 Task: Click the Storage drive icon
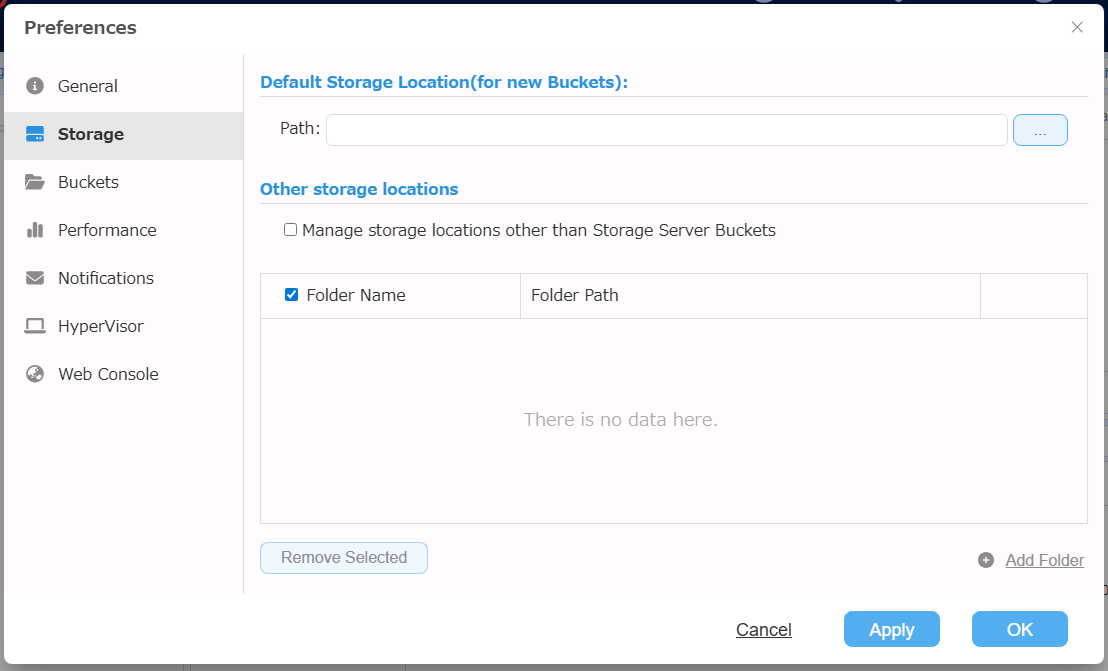point(35,134)
